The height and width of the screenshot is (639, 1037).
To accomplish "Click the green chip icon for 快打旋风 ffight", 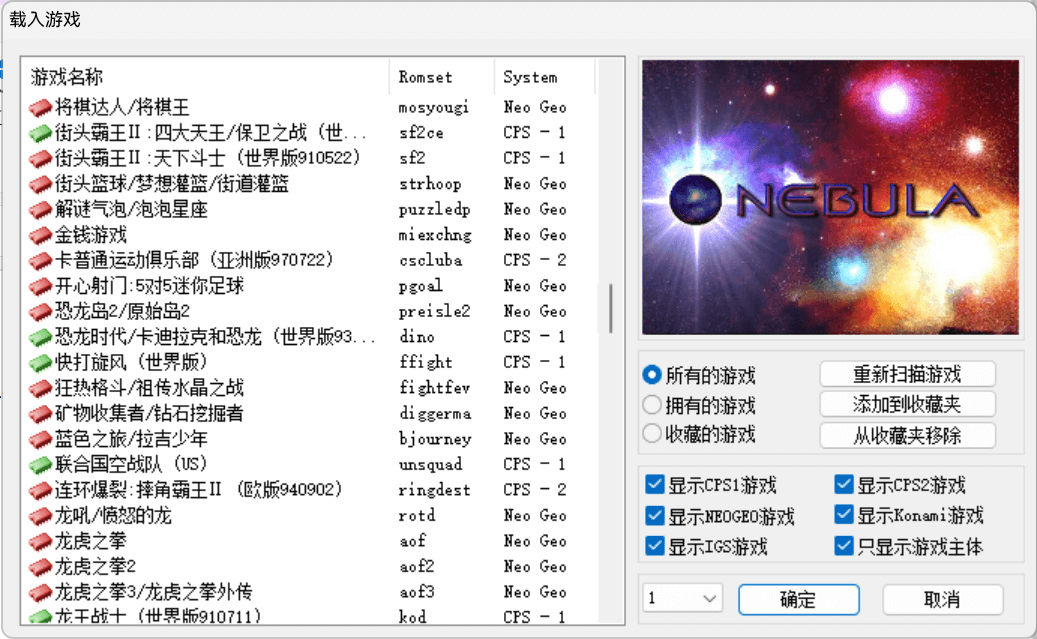I will click(x=40, y=362).
